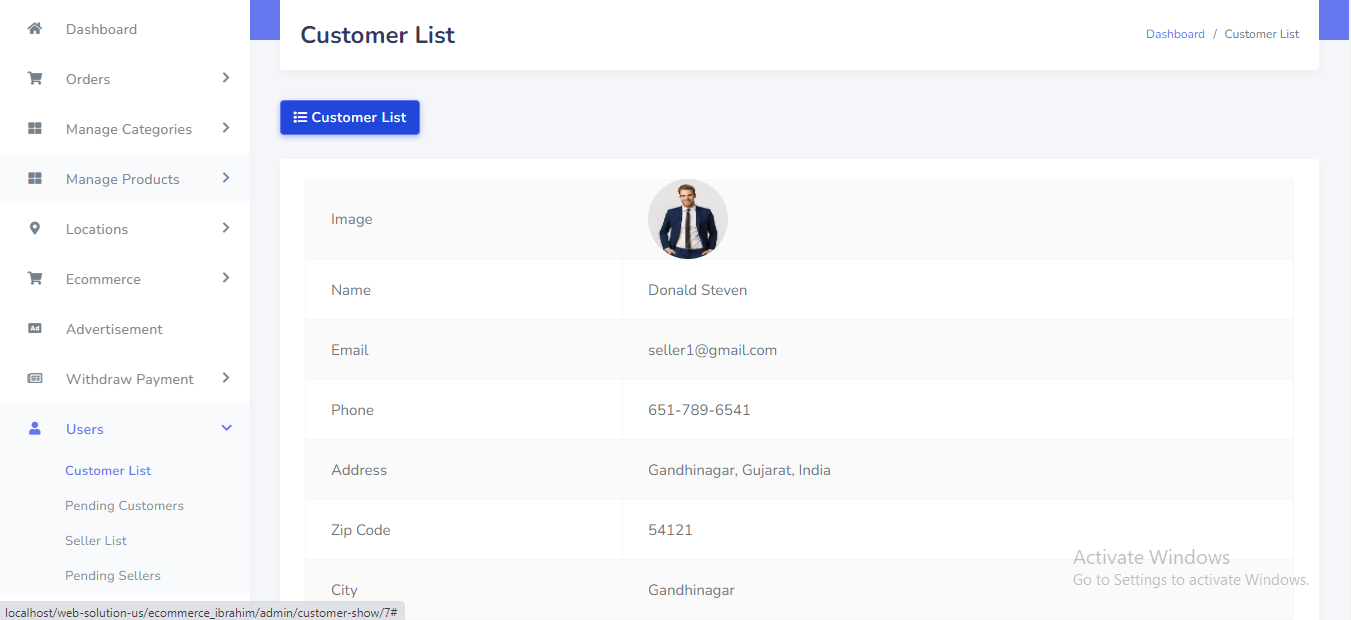
Task: Open Seller List in sidebar
Action: pyautogui.click(x=96, y=541)
